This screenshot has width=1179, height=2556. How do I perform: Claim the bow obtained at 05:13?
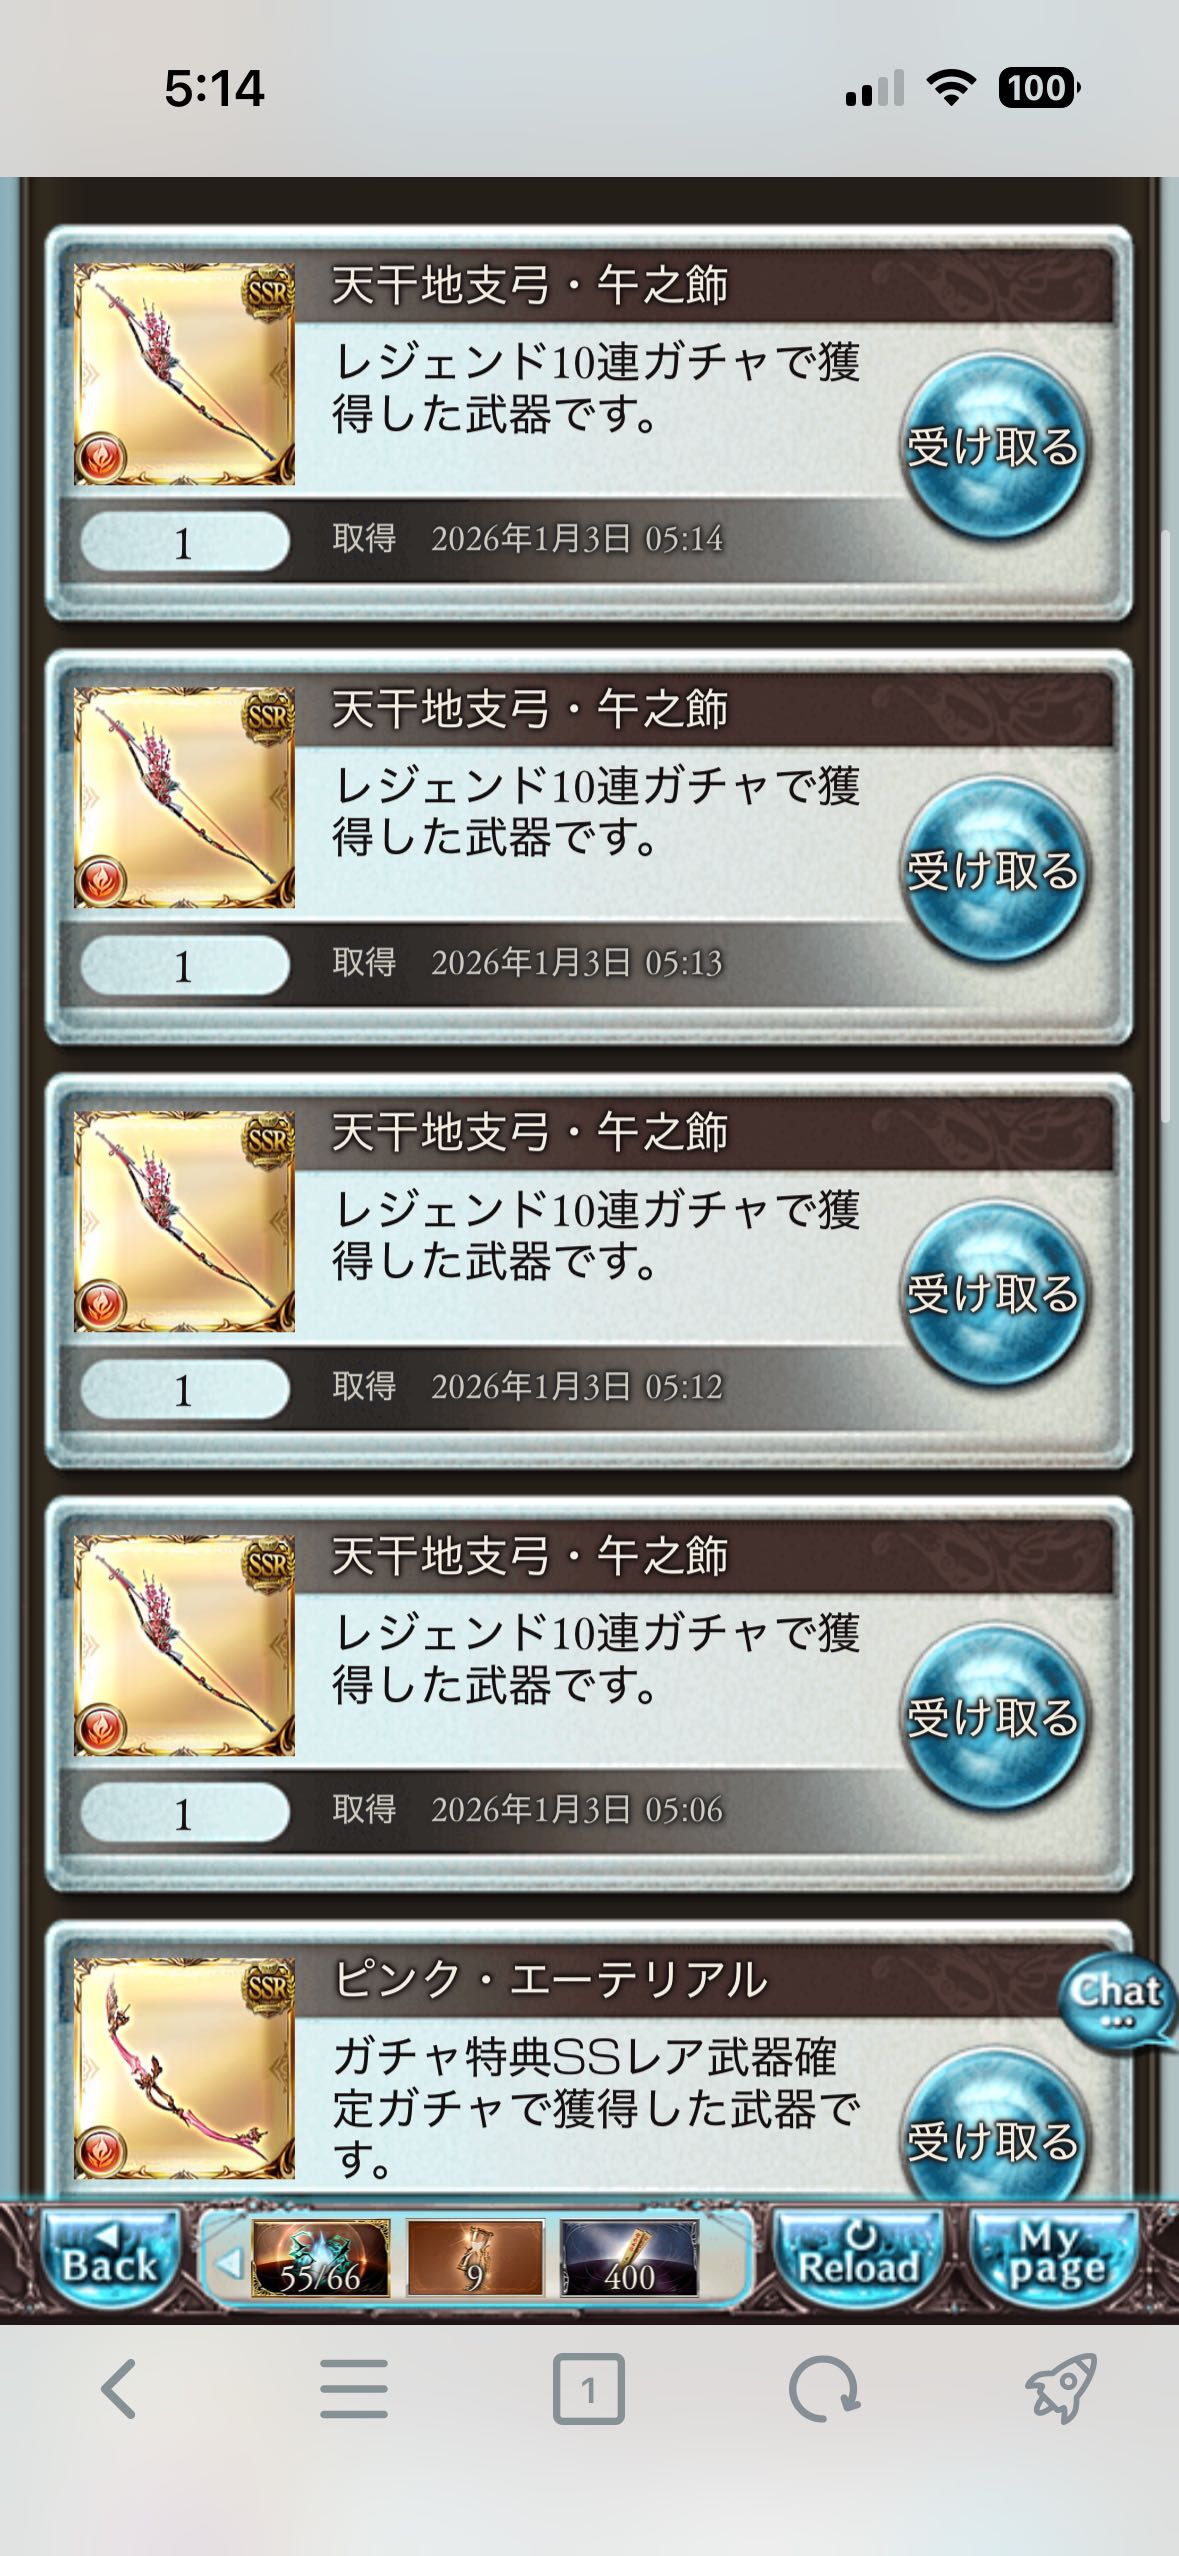(992, 870)
